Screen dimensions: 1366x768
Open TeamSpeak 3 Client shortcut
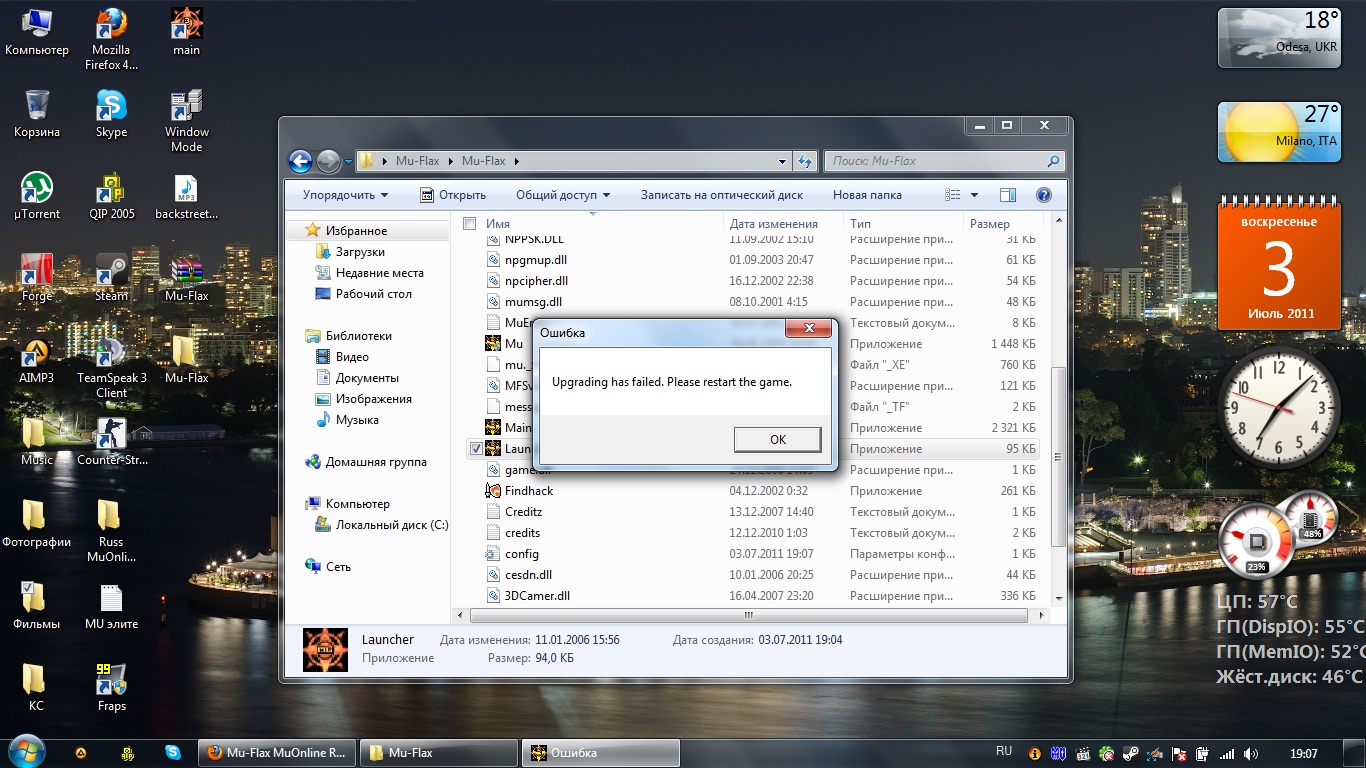(111, 353)
